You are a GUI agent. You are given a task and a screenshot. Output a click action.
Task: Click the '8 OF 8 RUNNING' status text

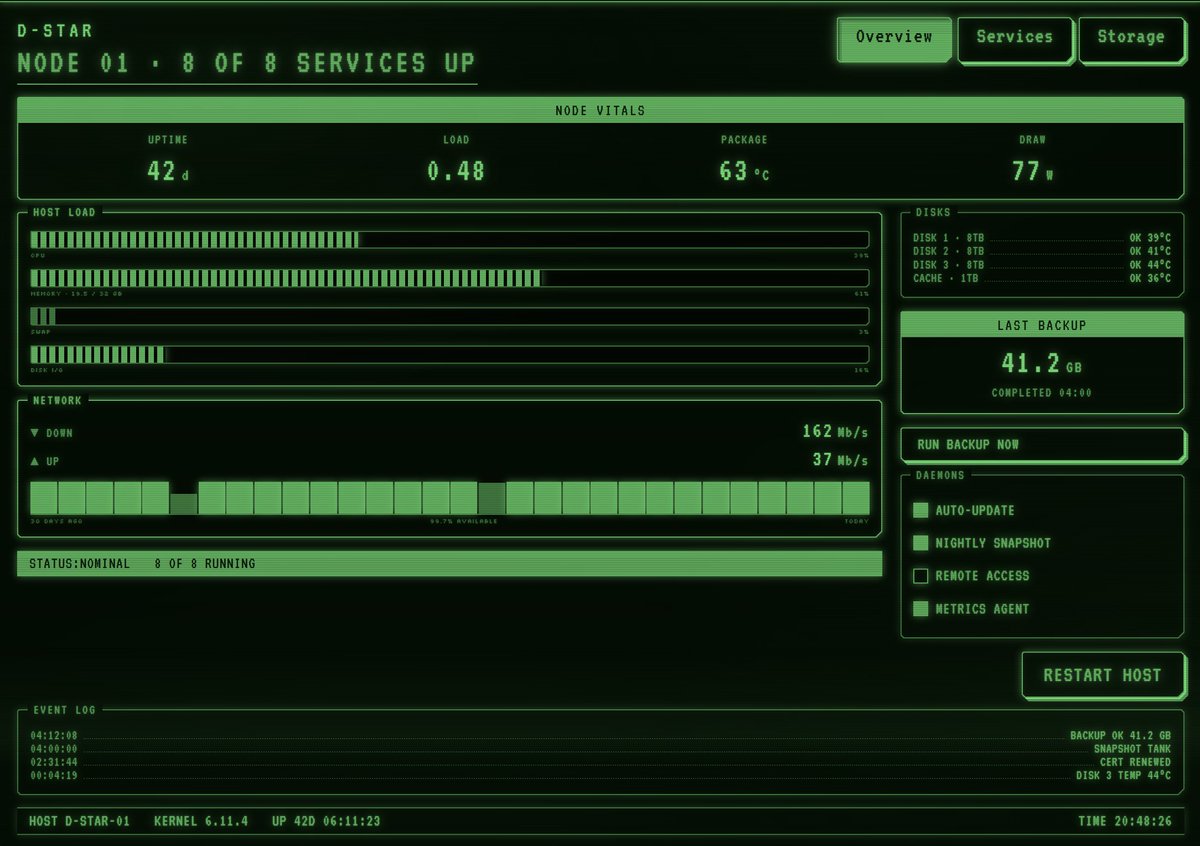[x=205, y=564]
